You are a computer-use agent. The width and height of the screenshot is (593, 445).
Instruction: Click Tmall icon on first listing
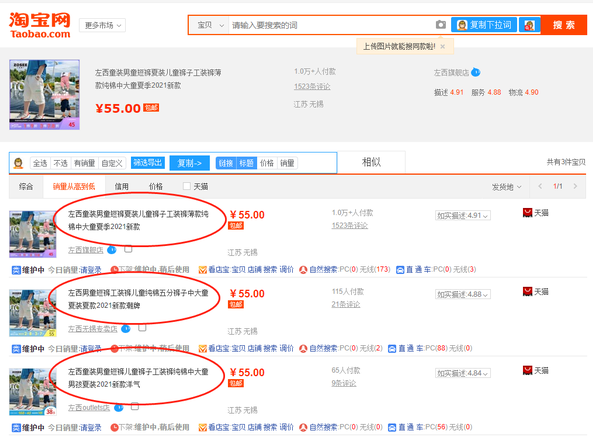click(x=527, y=213)
